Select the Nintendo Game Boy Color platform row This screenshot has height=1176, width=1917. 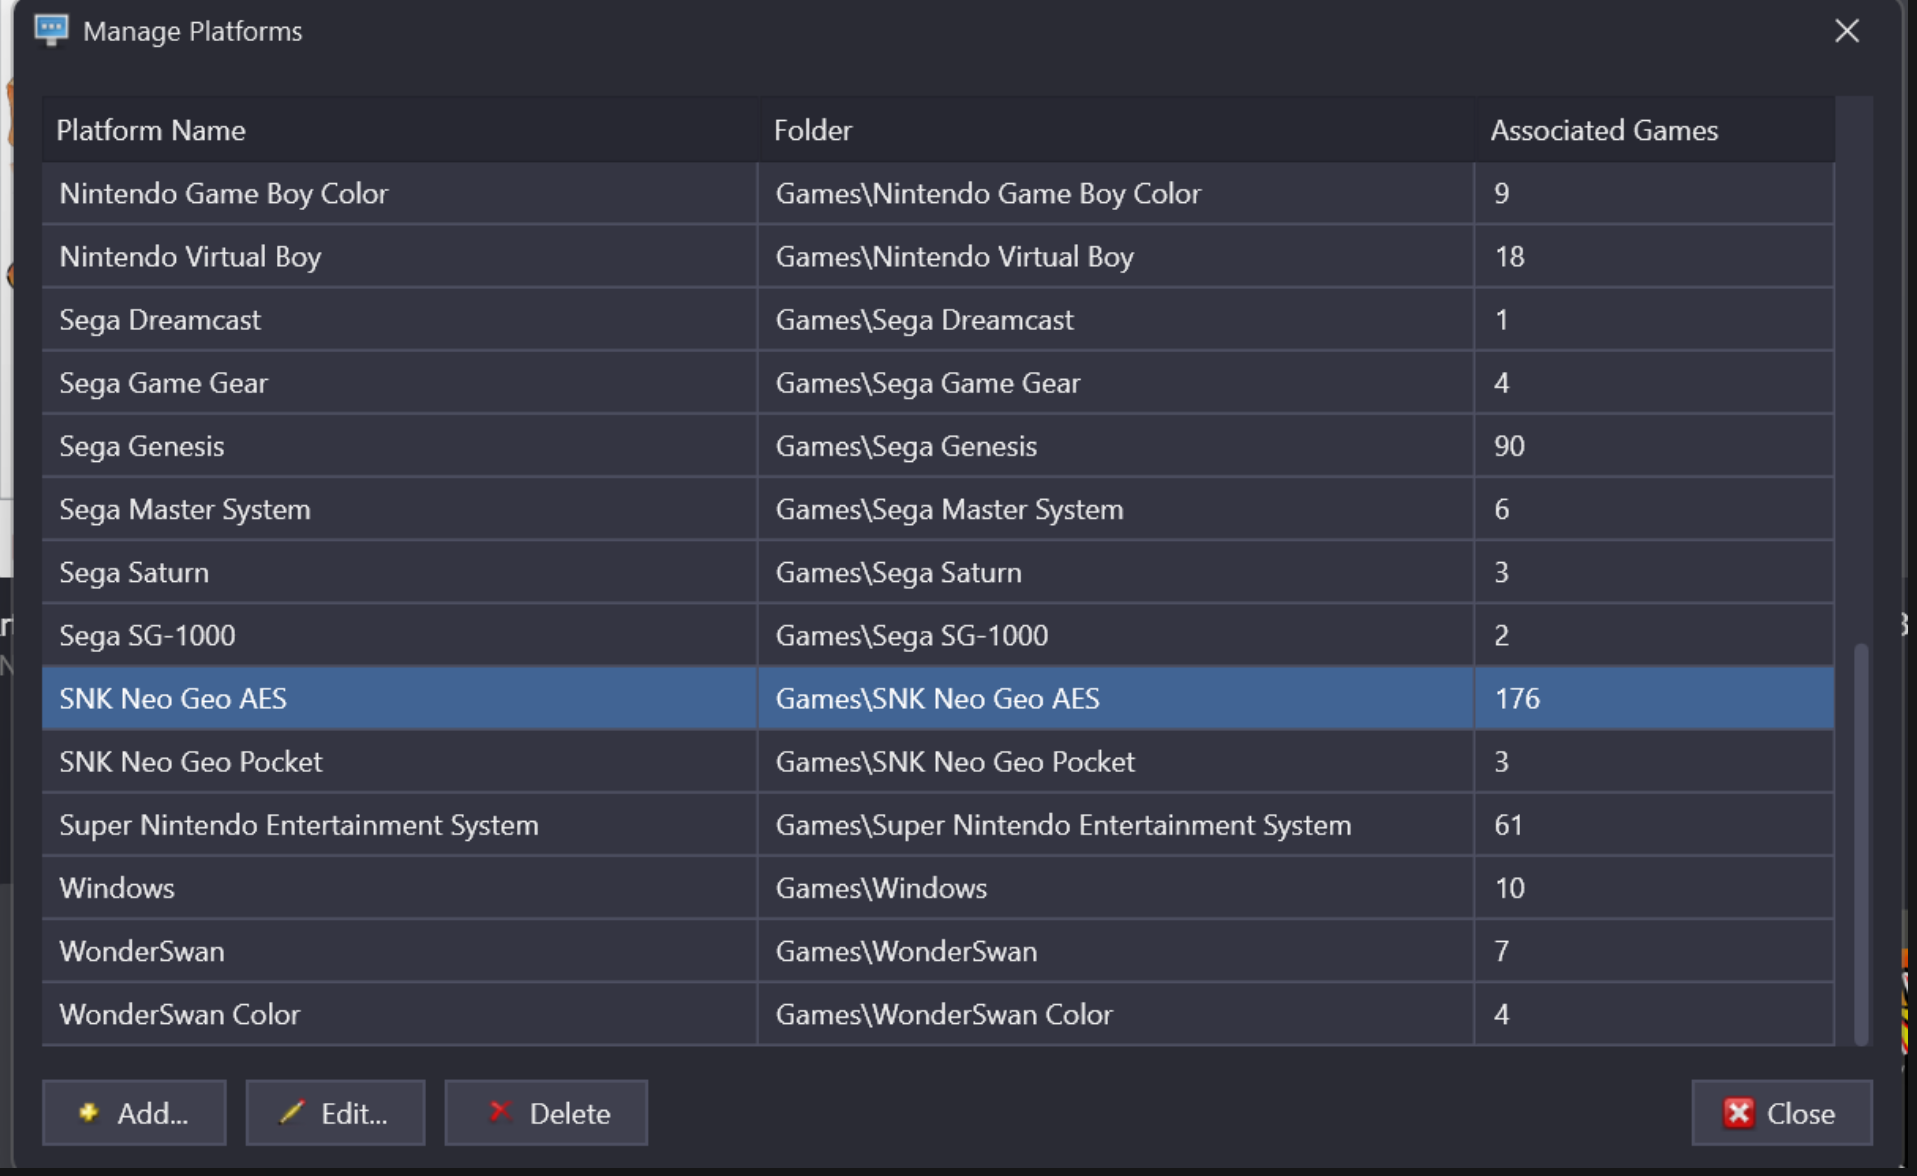938,193
